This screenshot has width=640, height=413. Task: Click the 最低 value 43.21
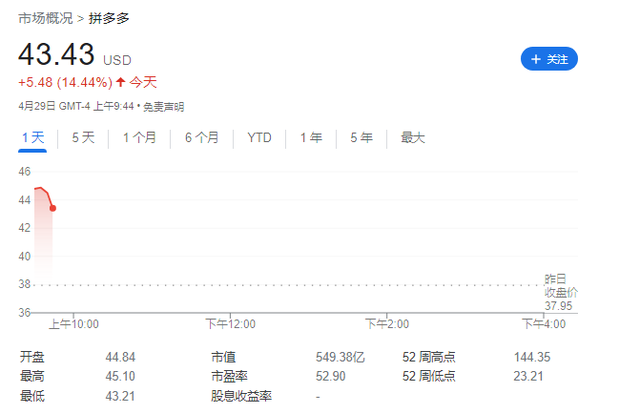click(x=120, y=396)
